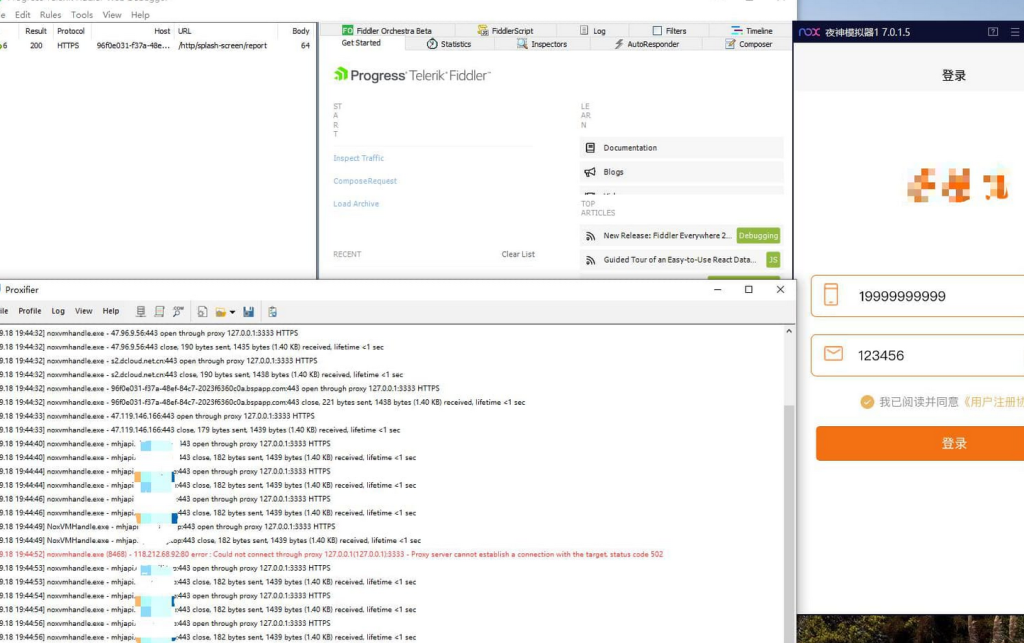1024x643 pixels.
Task: Open Proxy Servers settings icon in Proxifier
Action: tap(140, 312)
